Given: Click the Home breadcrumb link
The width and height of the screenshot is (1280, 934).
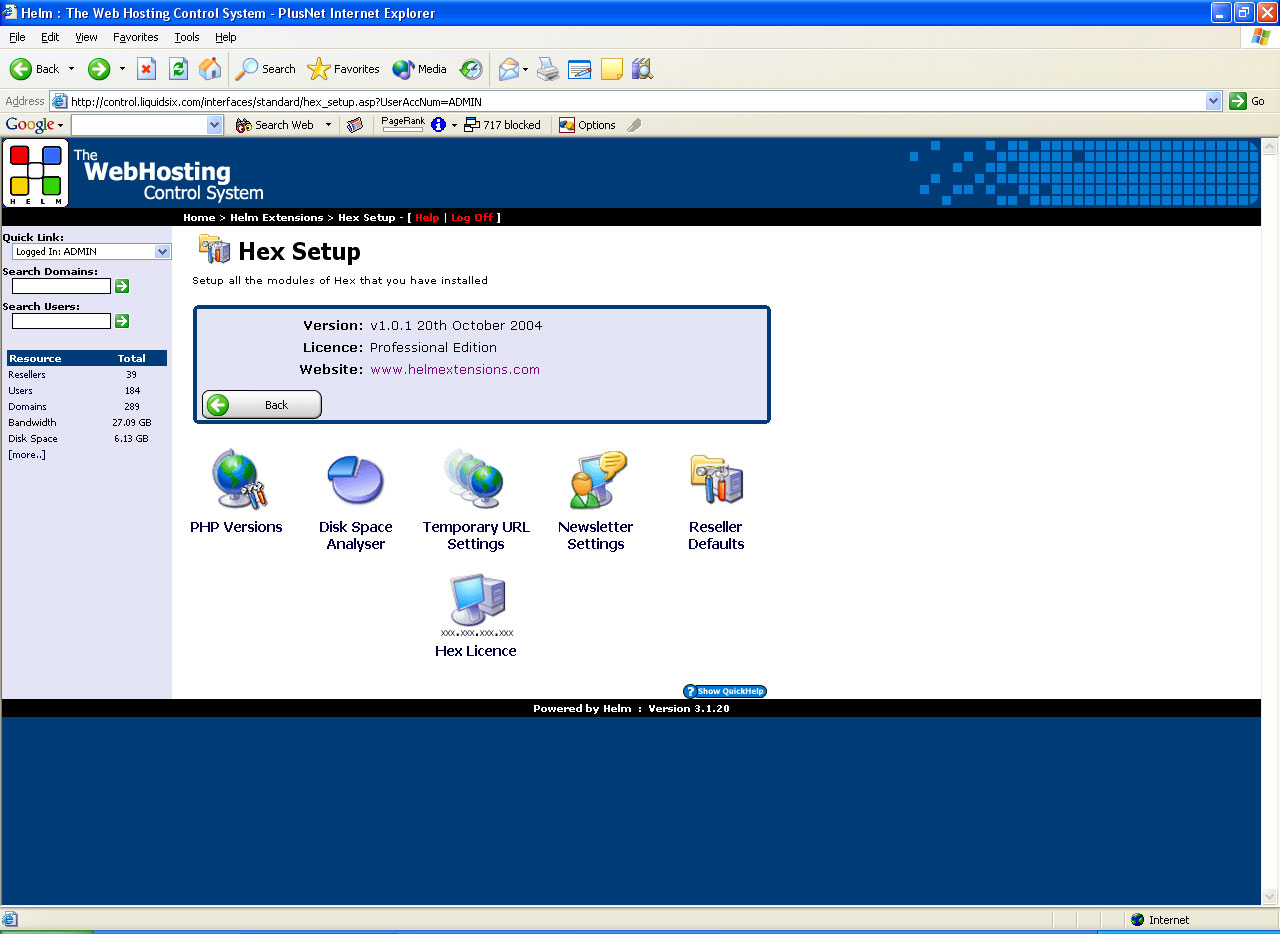Looking at the screenshot, I should [199, 217].
